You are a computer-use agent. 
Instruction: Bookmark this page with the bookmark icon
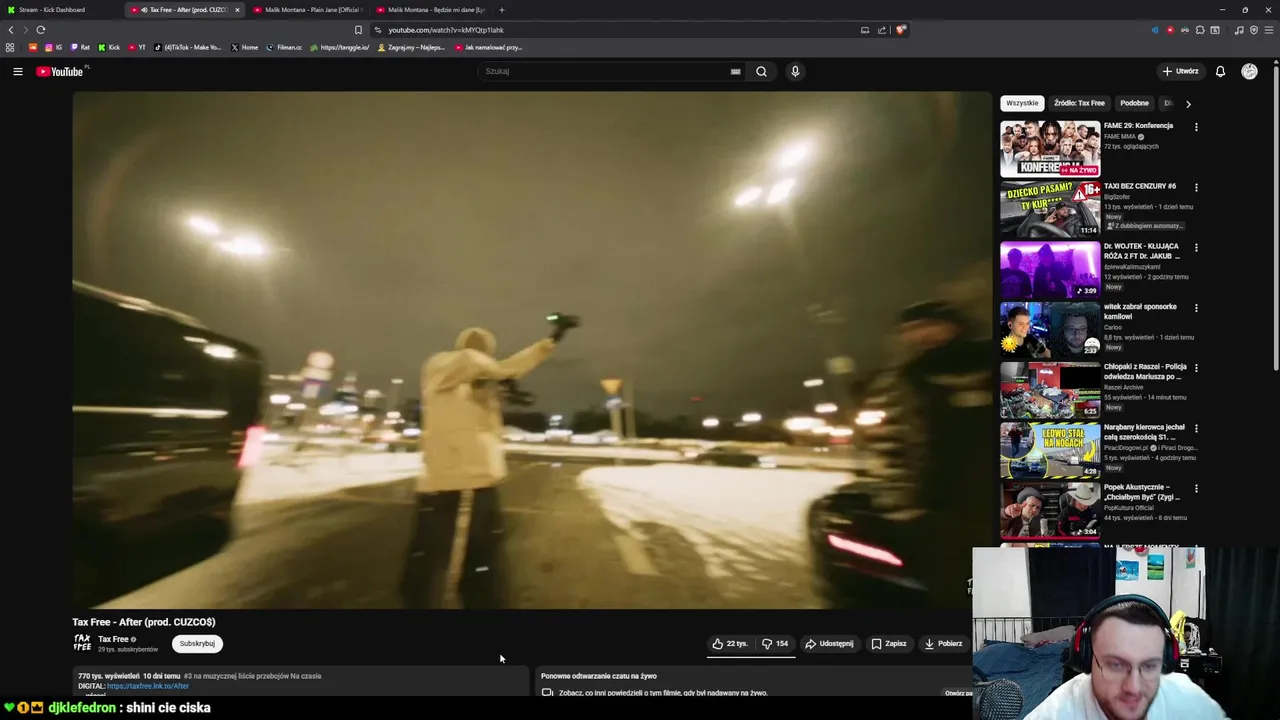click(x=358, y=30)
